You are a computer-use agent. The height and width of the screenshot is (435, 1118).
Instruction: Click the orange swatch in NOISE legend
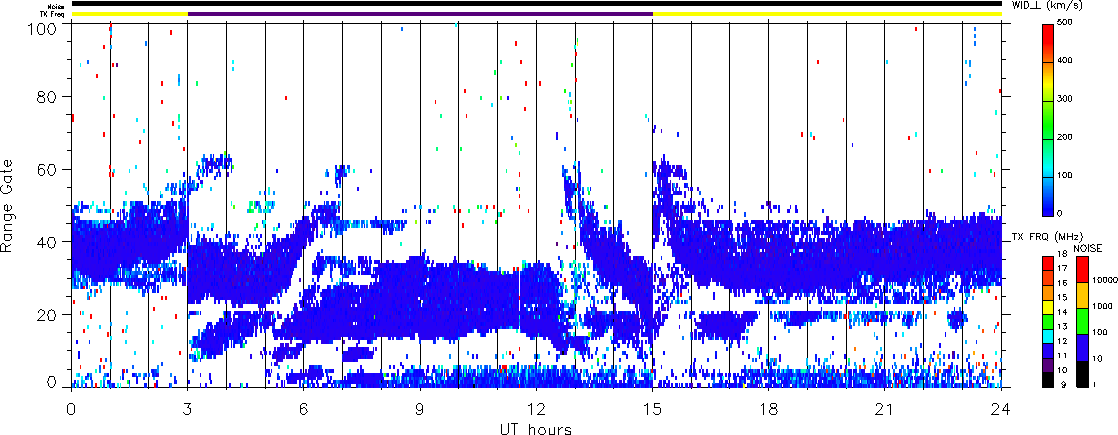[1083, 295]
